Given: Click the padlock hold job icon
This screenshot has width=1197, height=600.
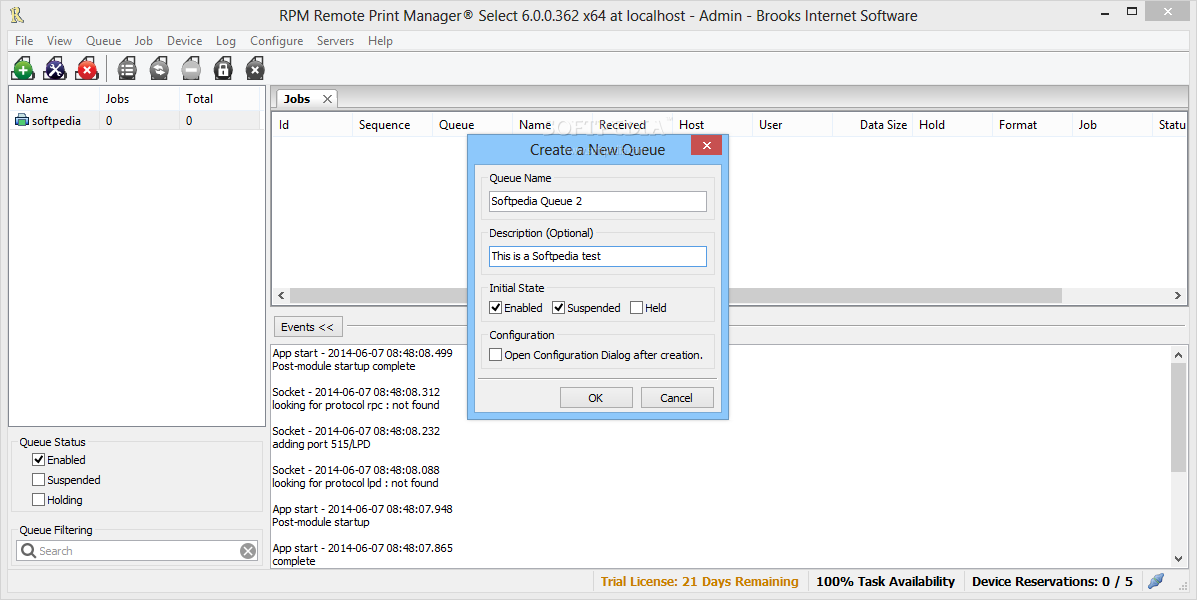Looking at the screenshot, I should click(x=223, y=69).
